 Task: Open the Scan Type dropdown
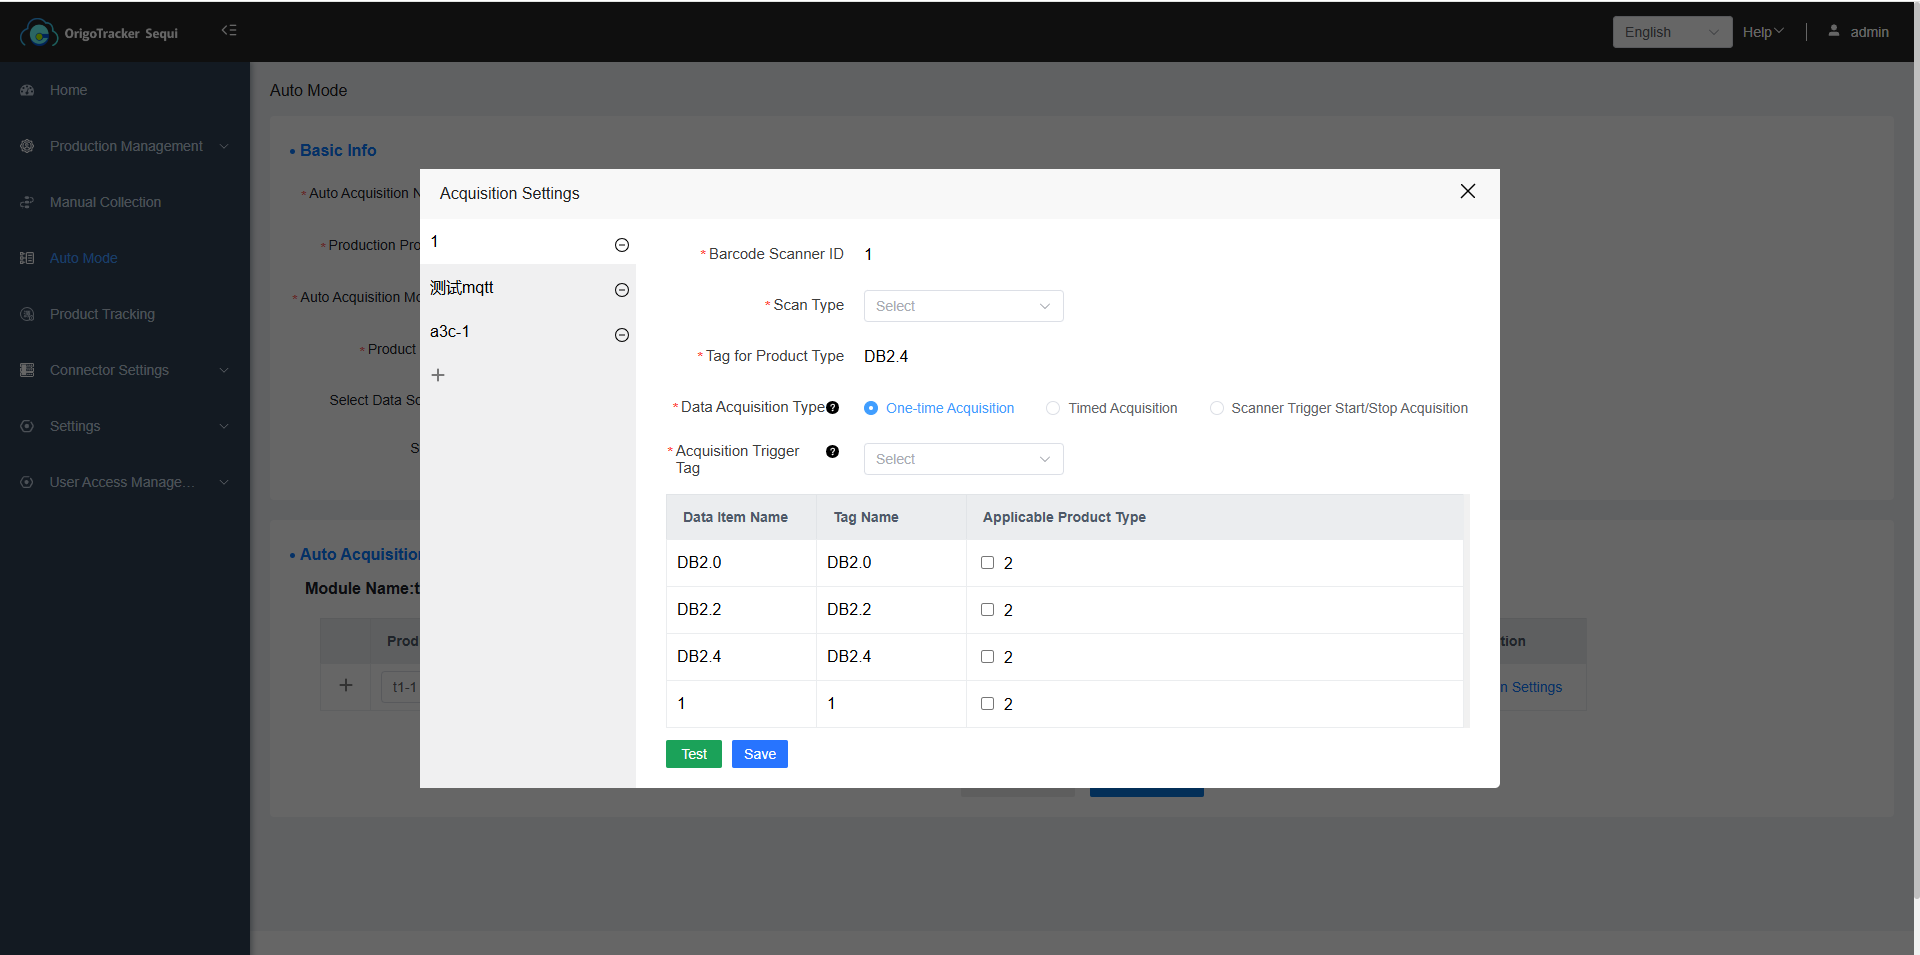[963, 306]
